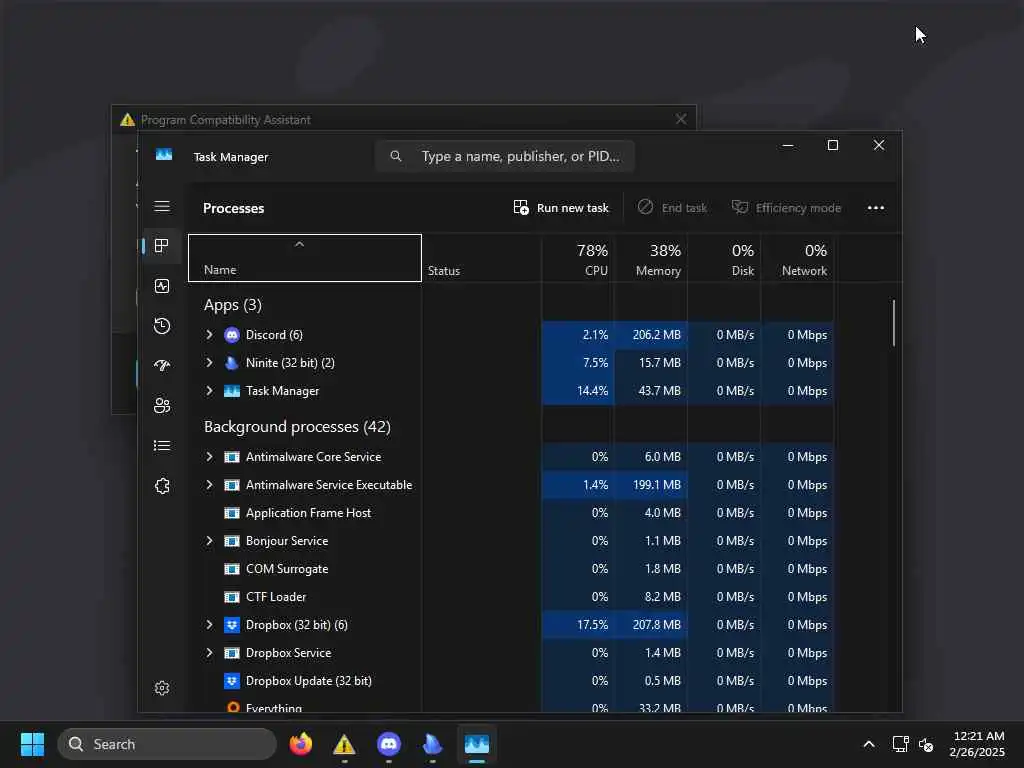The image size is (1024, 768).
Task: Open the Services page in sidebar
Action: 162,486
